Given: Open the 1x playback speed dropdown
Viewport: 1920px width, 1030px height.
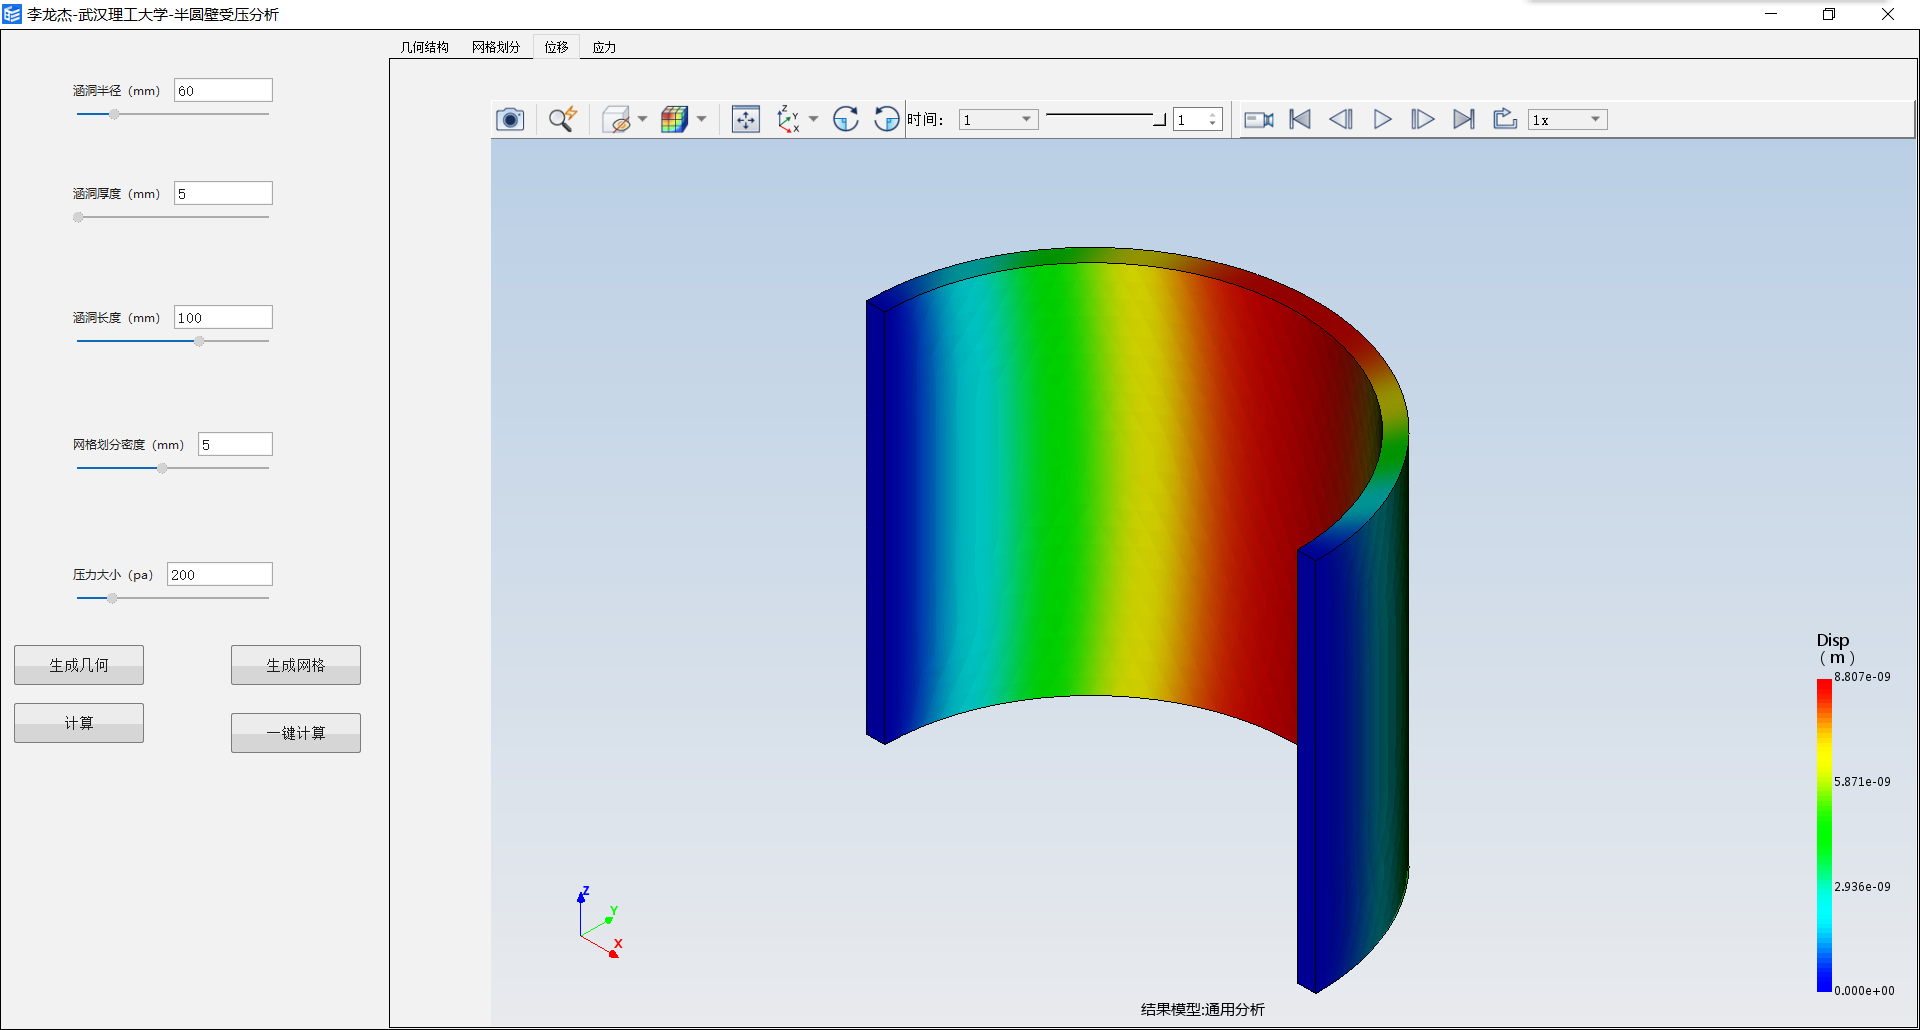Looking at the screenshot, I should (x=1567, y=120).
